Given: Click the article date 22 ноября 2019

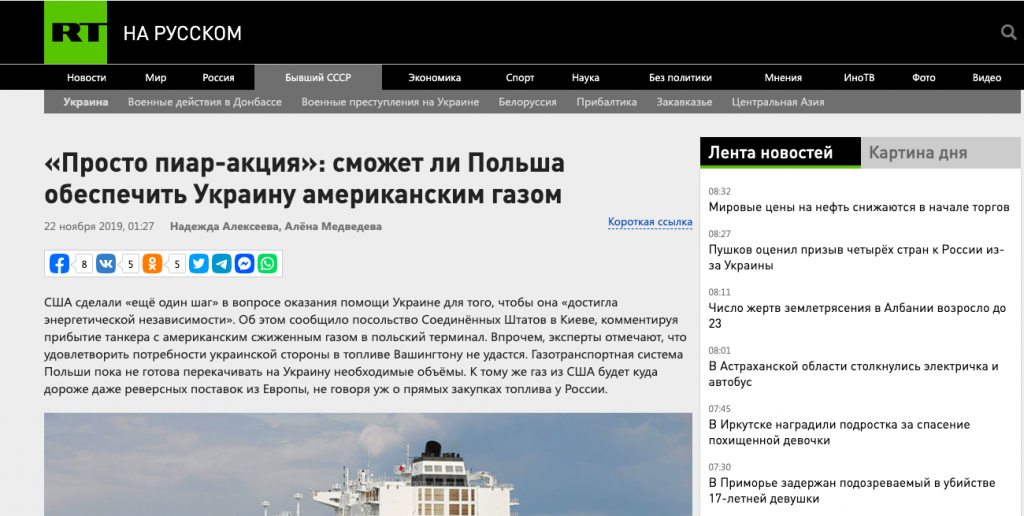Looking at the screenshot, I should coord(99,227).
